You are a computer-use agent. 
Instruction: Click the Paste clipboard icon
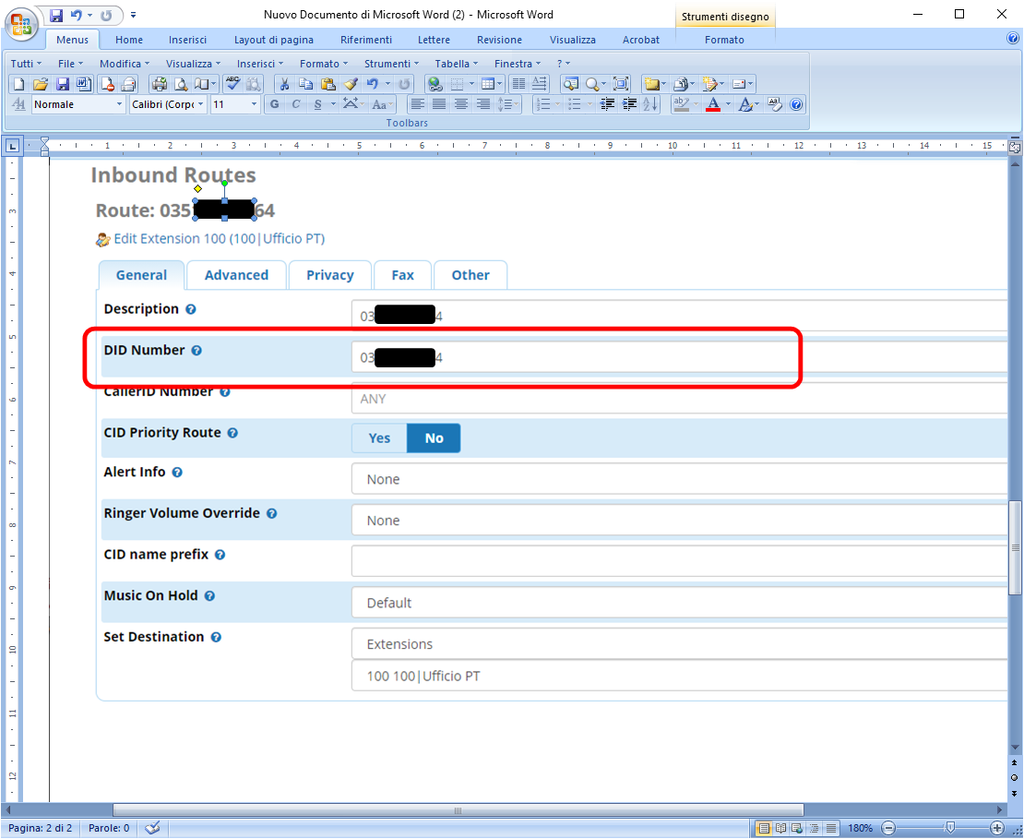click(x=328, y=84)
